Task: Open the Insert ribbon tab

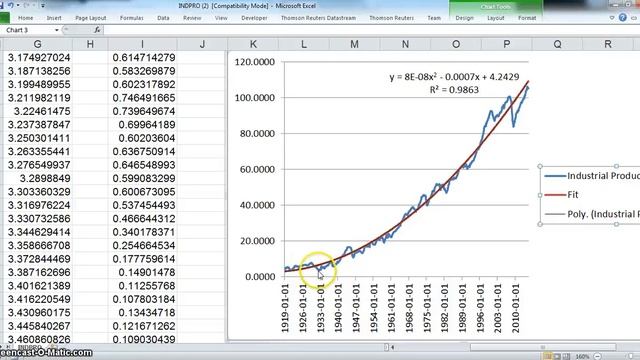Action: coord(54,18)
